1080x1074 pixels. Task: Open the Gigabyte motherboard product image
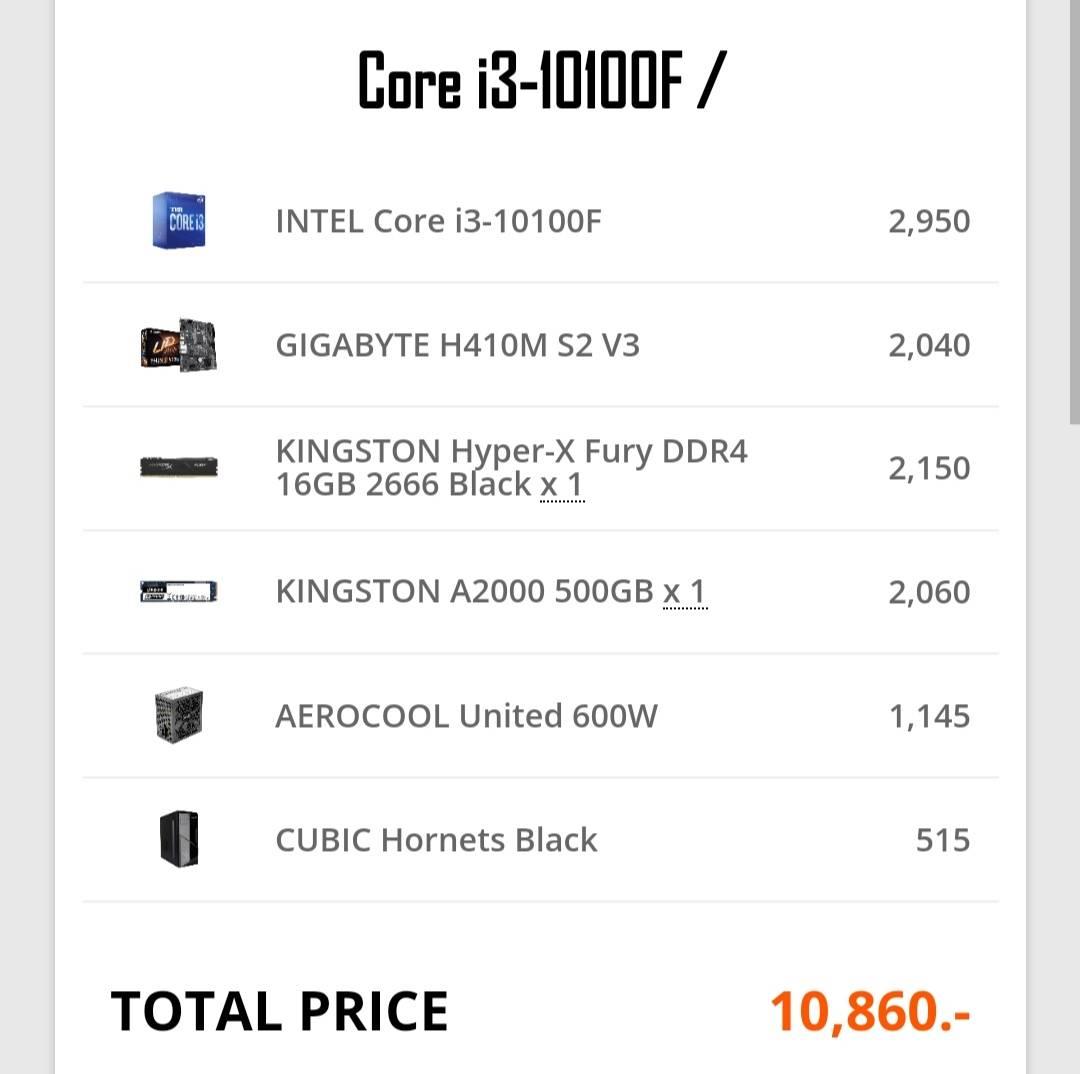coord(179,344)
